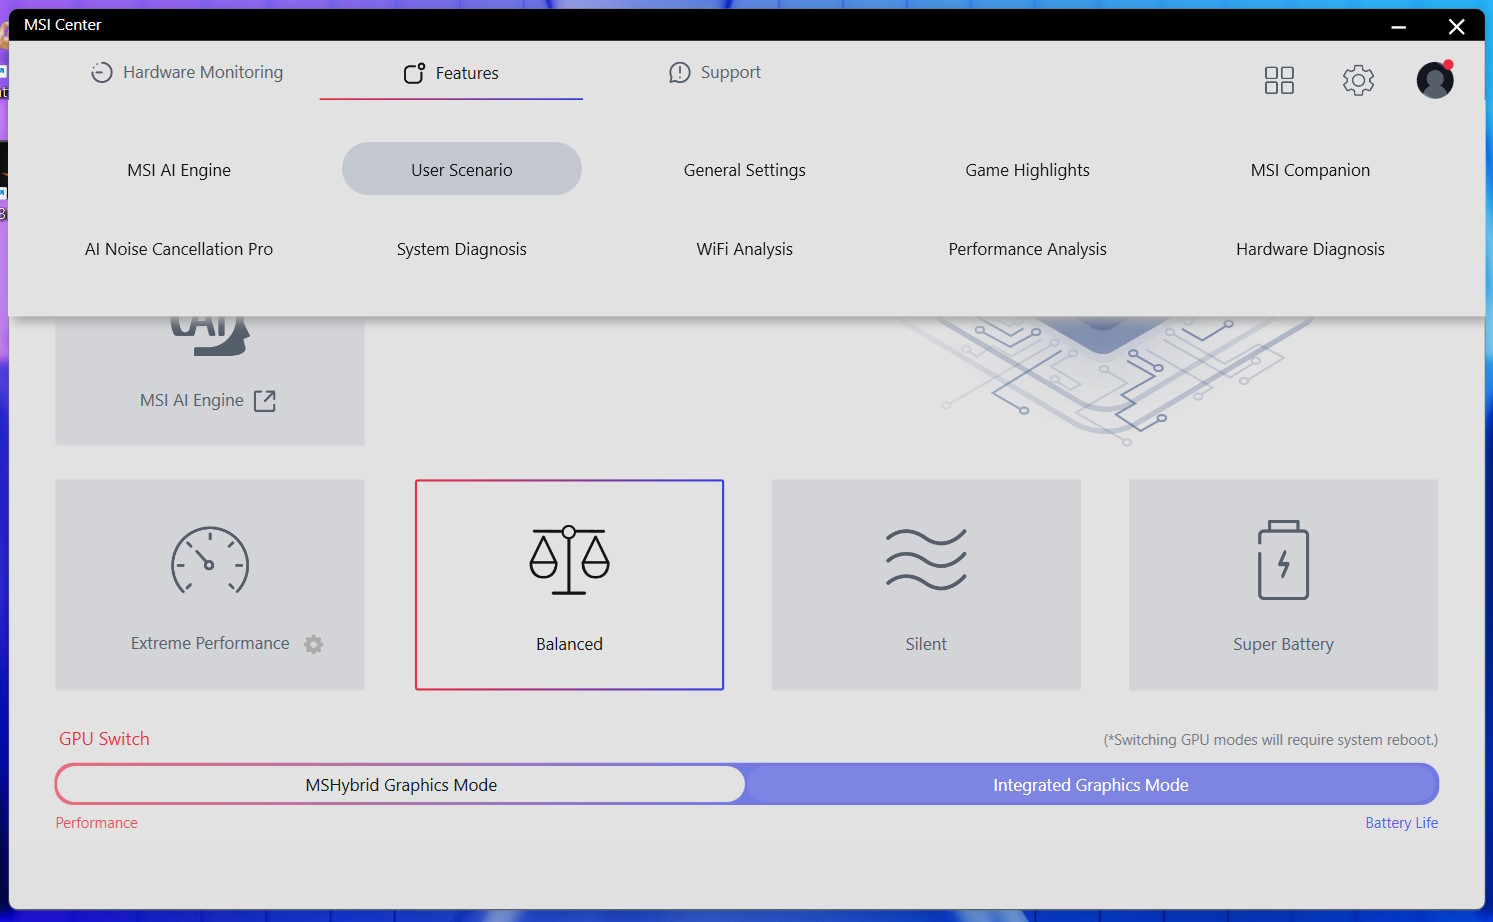
Task: Minimize the MSI Center window
Action: click(x=1399, y=26)
